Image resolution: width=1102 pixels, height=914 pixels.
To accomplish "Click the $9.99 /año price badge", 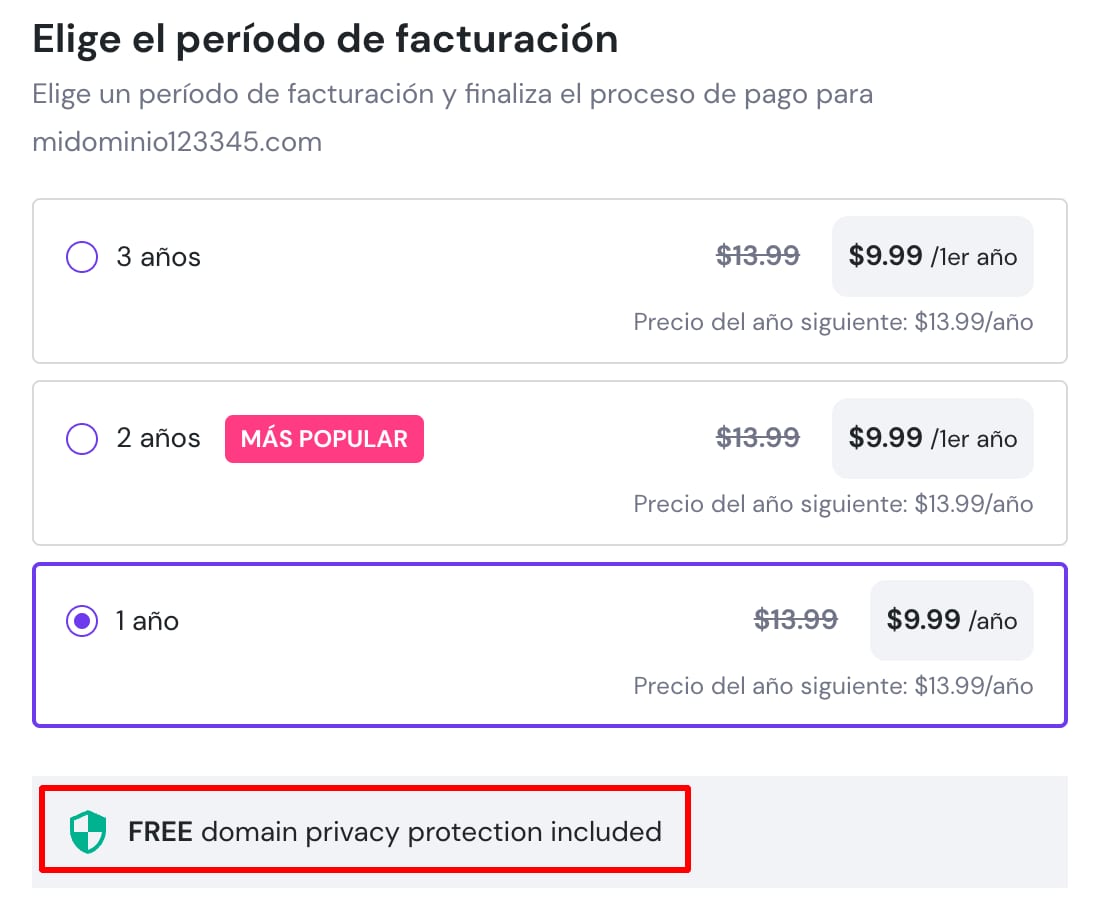I will (951, 620).
